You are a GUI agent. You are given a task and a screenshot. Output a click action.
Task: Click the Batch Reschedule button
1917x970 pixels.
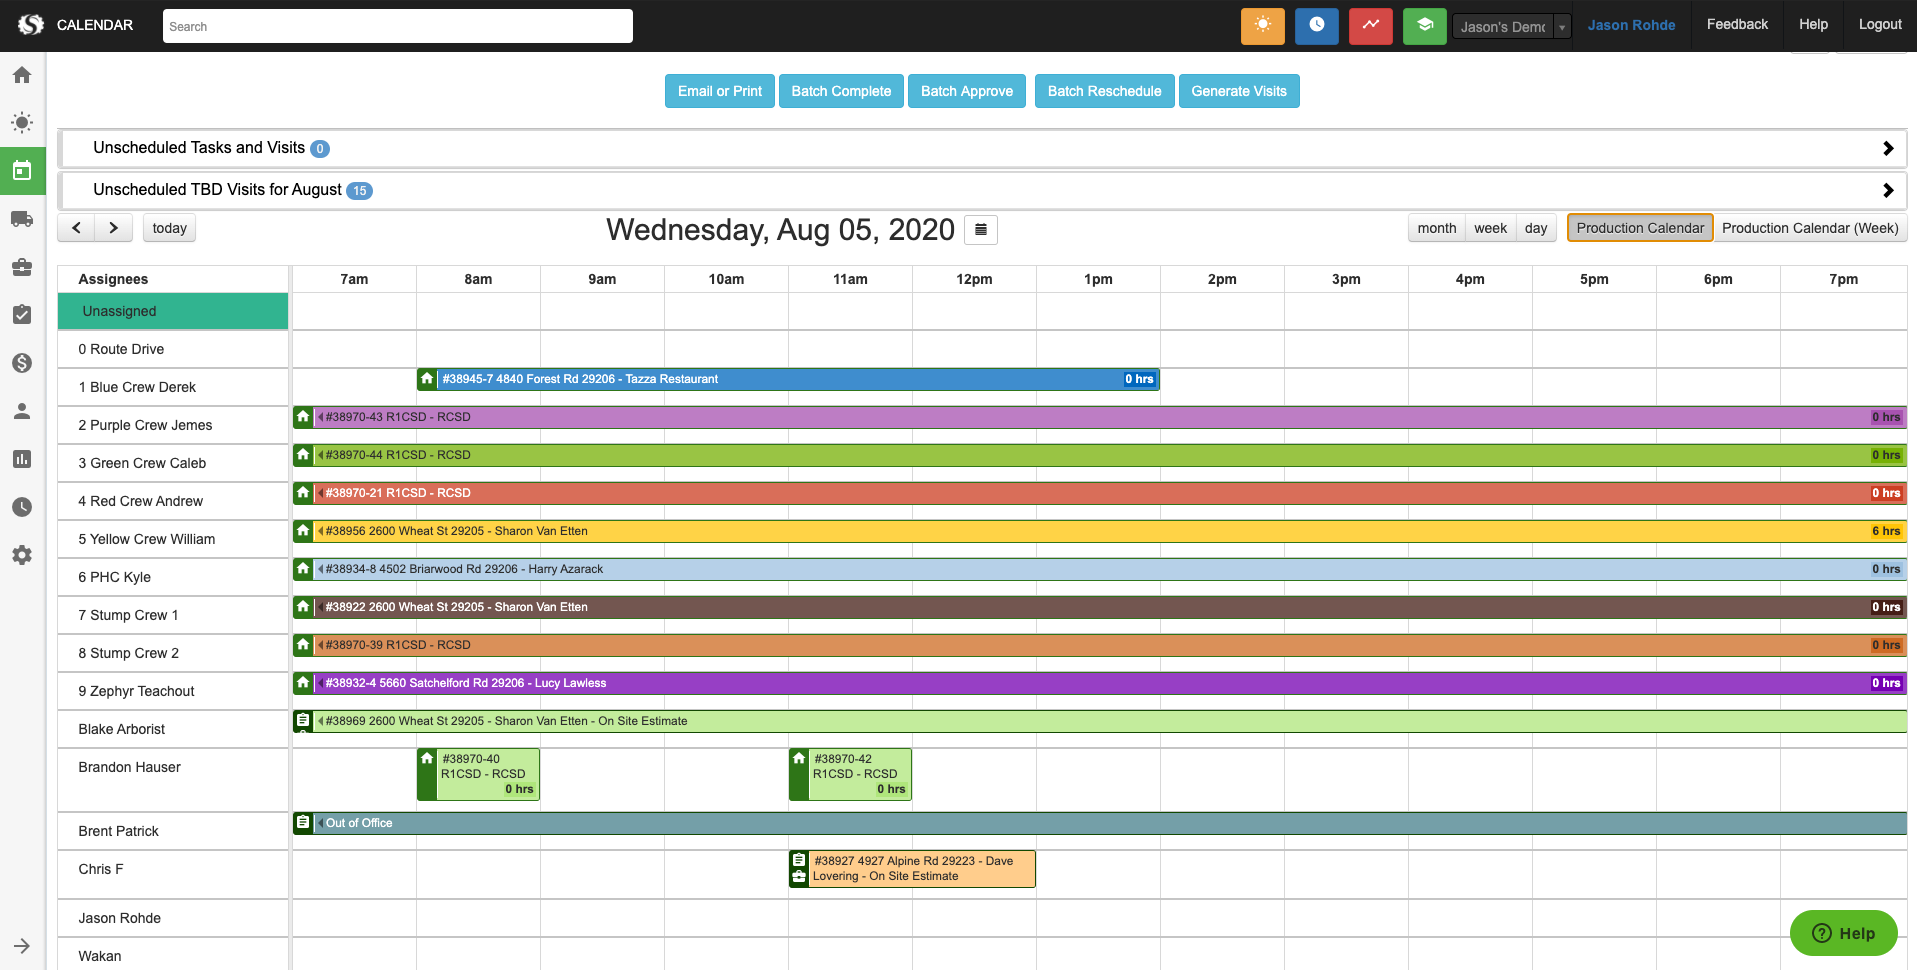pos(1104,91)
